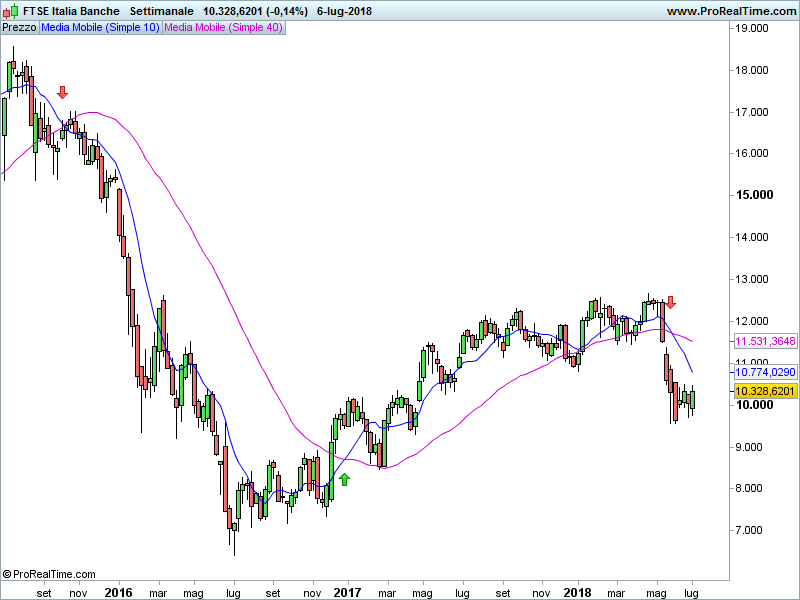800x600 pixels.
Task: Click the 17.000 price axis value
Action: [752, 112]
